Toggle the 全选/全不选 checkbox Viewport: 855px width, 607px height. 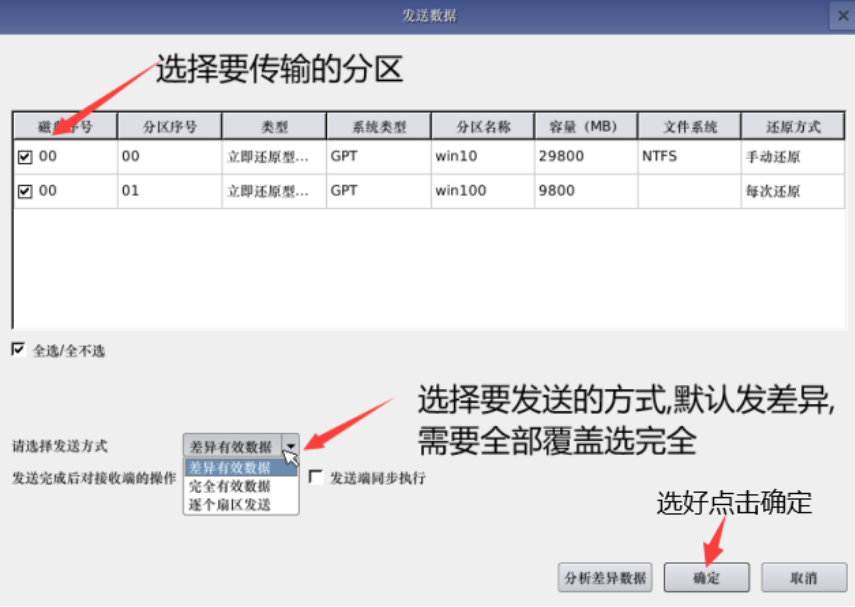point(18,350)
